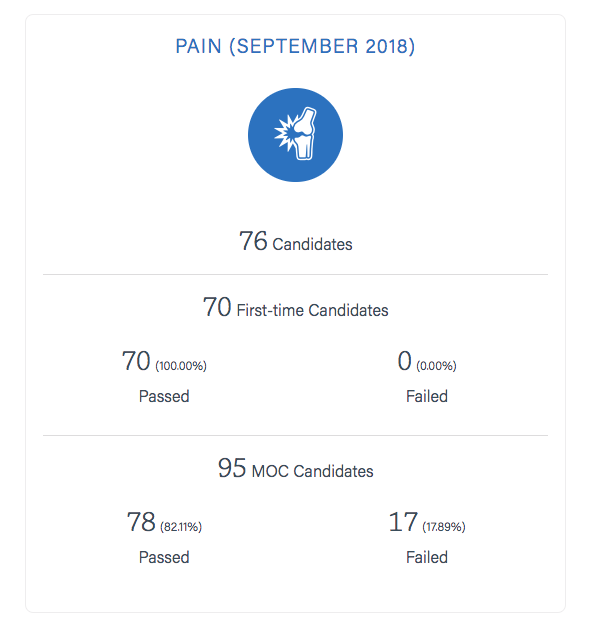The height and width of the screenshot is (624, 591).
Task: Click the 70 First-time Candidates heading
Action: [295, 307]
